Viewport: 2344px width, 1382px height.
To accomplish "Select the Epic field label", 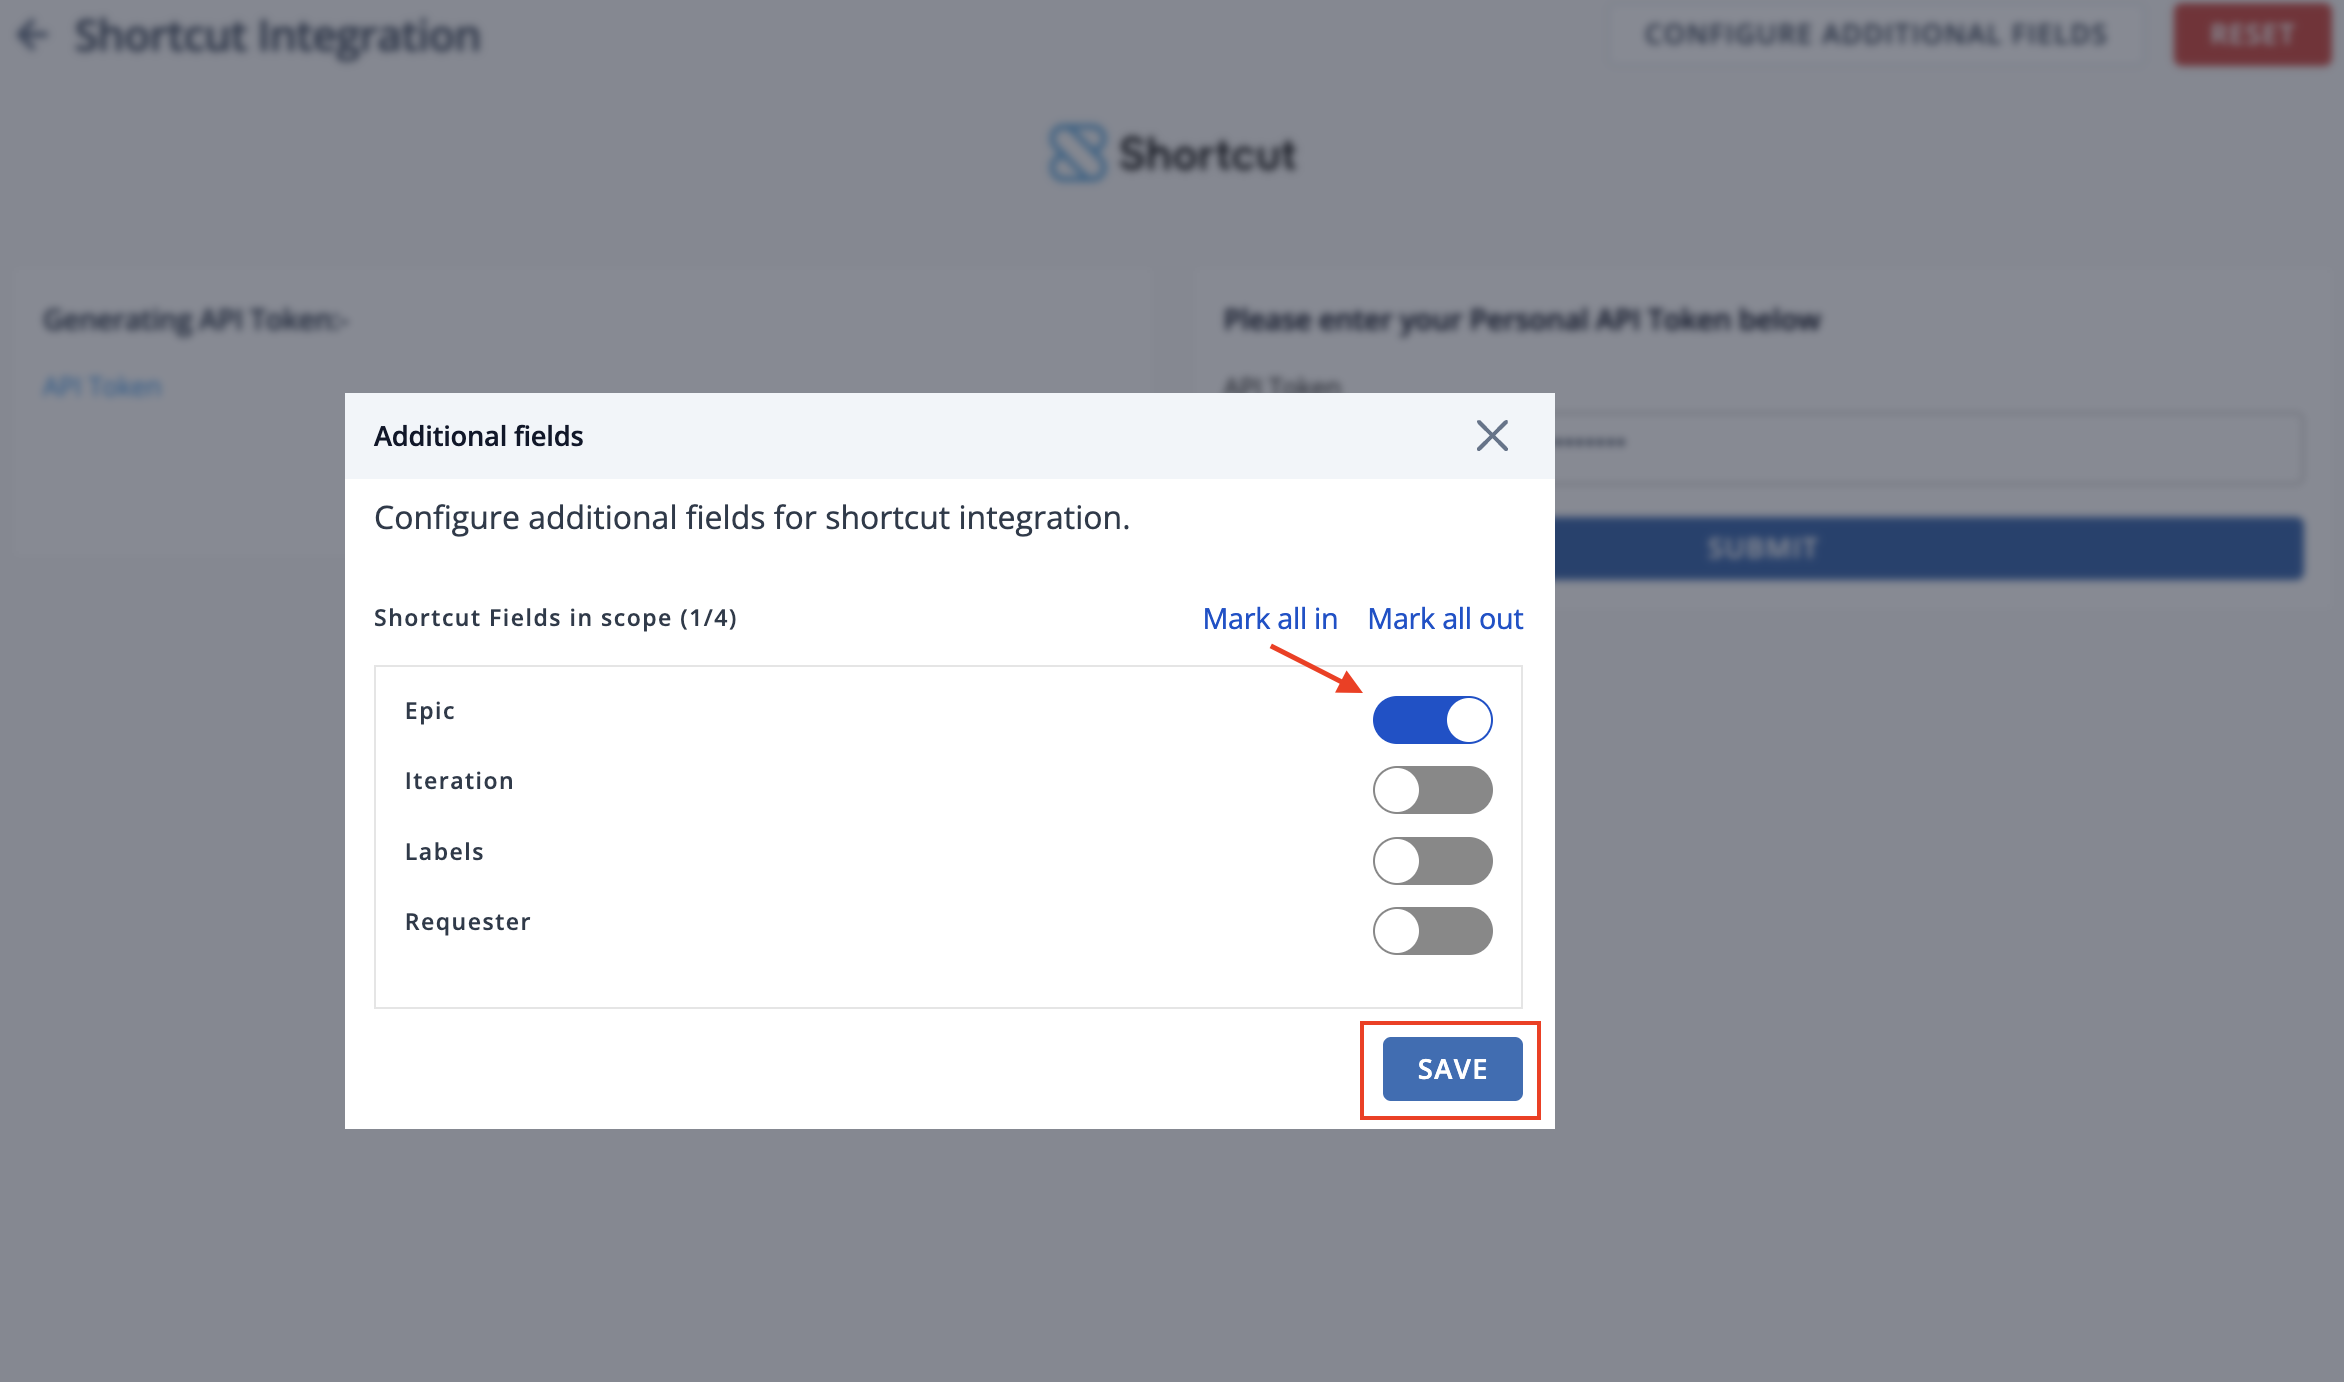I will (x=430, y=711).
